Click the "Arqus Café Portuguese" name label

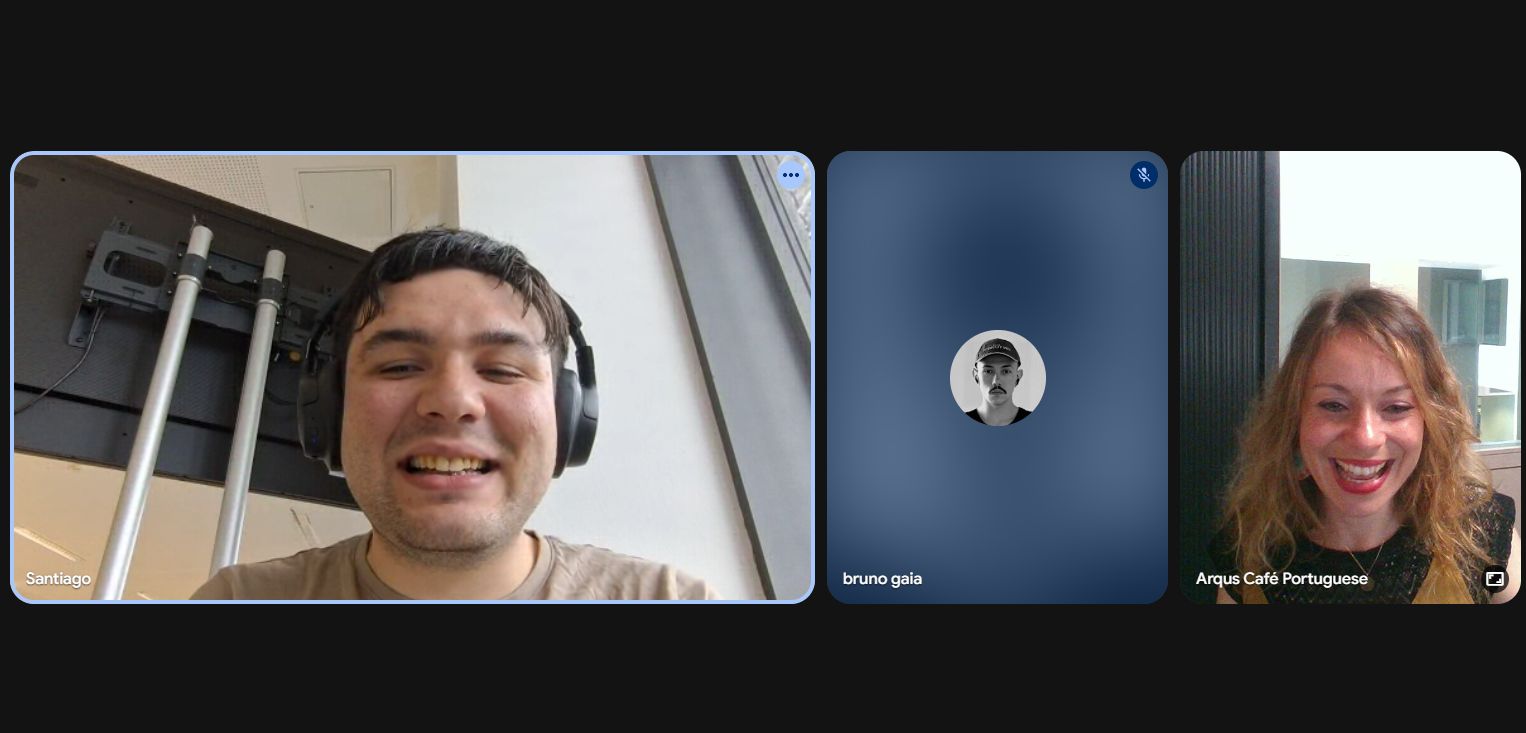[1282, 578]
